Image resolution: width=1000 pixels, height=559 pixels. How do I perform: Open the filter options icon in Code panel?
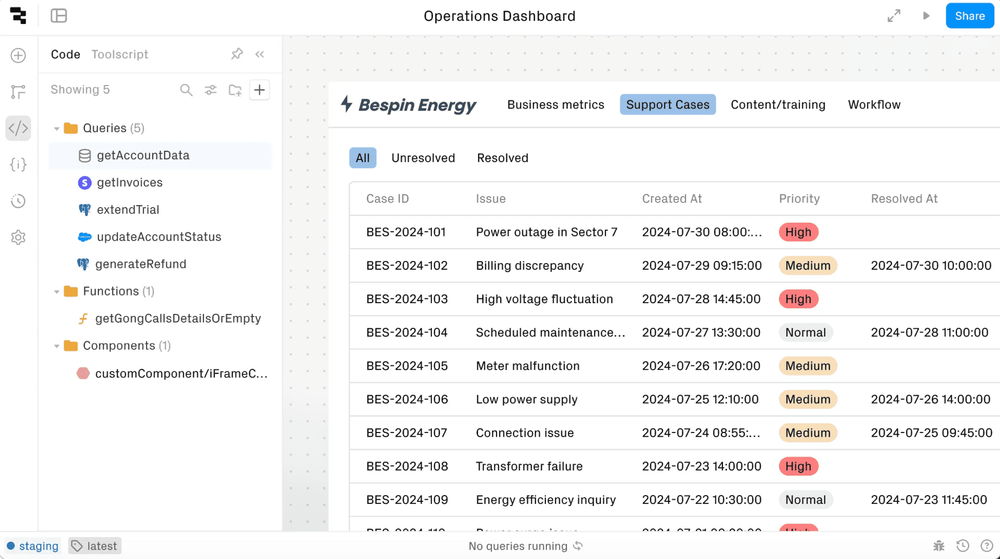(x=210, y=90)
